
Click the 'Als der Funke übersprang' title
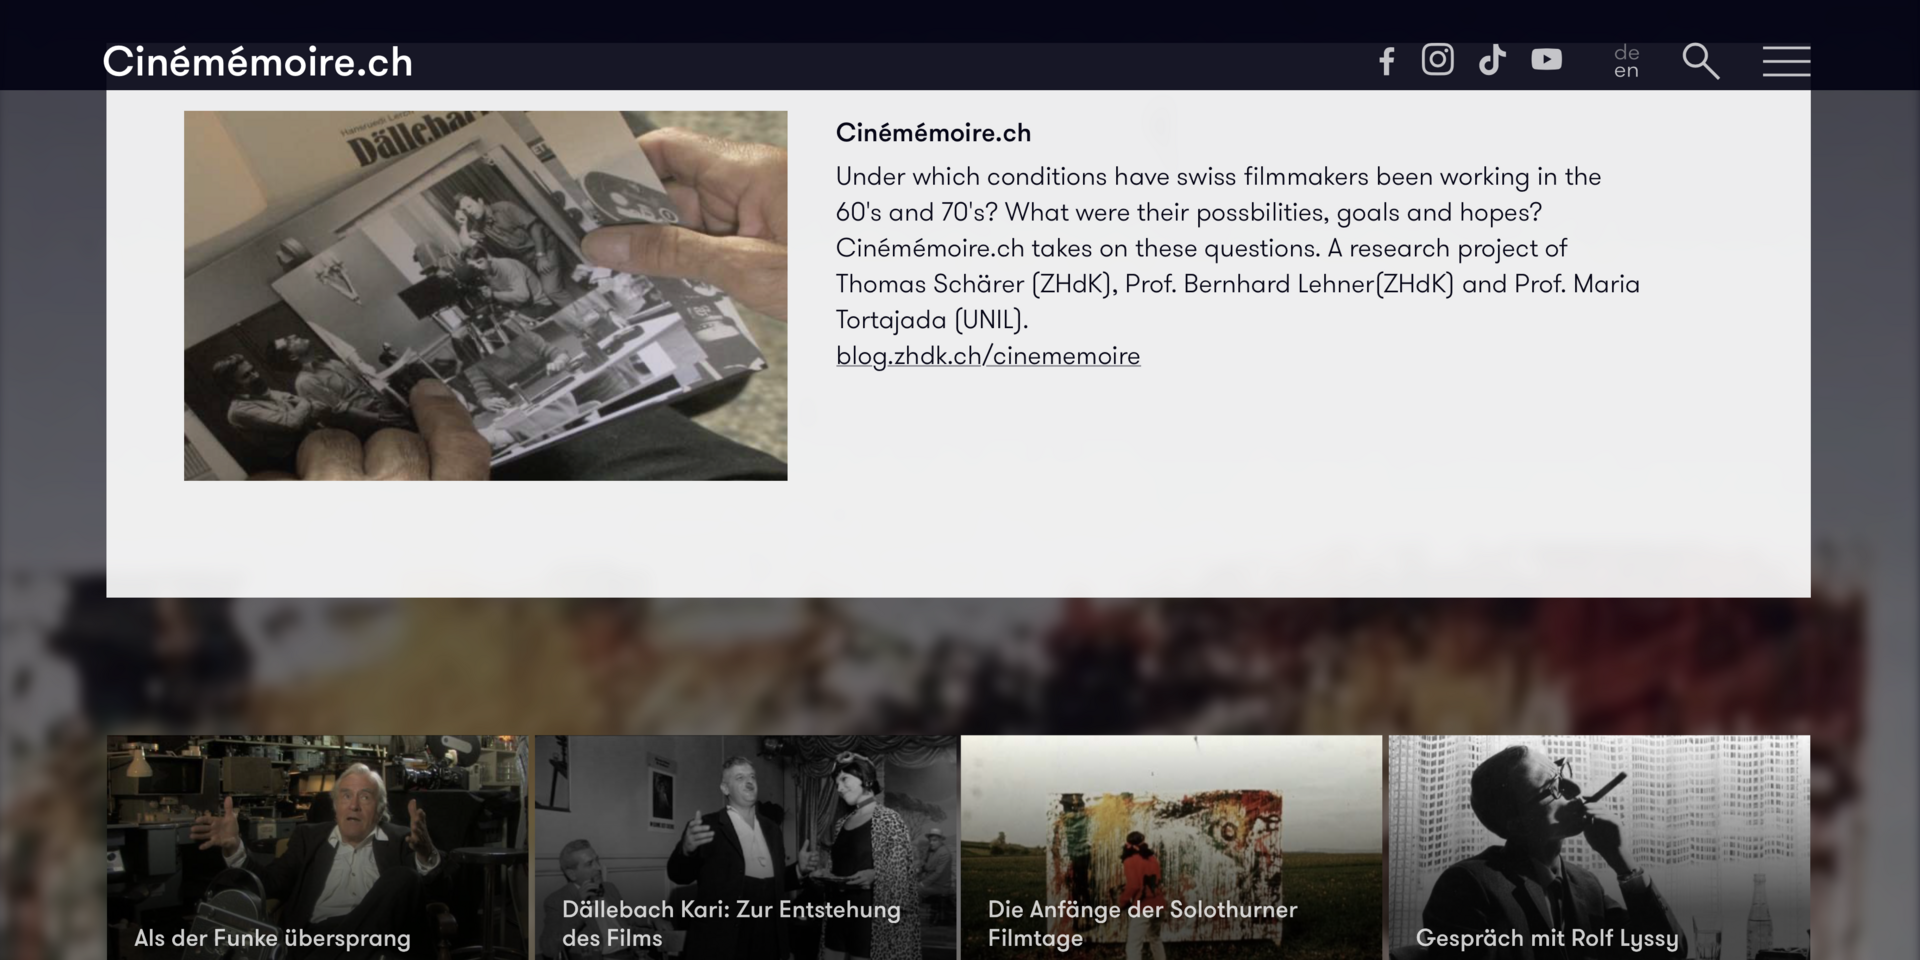click(272, 938)
